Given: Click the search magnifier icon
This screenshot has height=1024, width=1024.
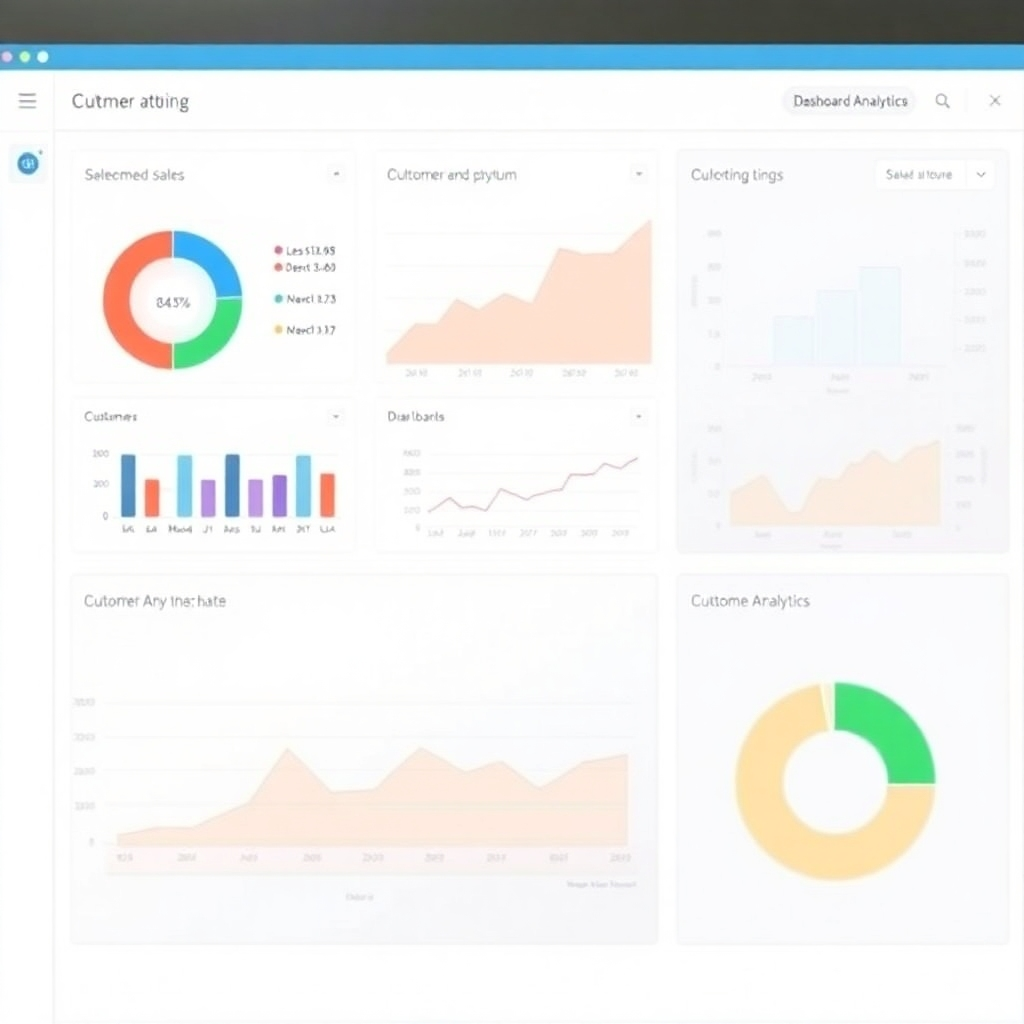Looking at the screenshot, I should click(941, 101).
